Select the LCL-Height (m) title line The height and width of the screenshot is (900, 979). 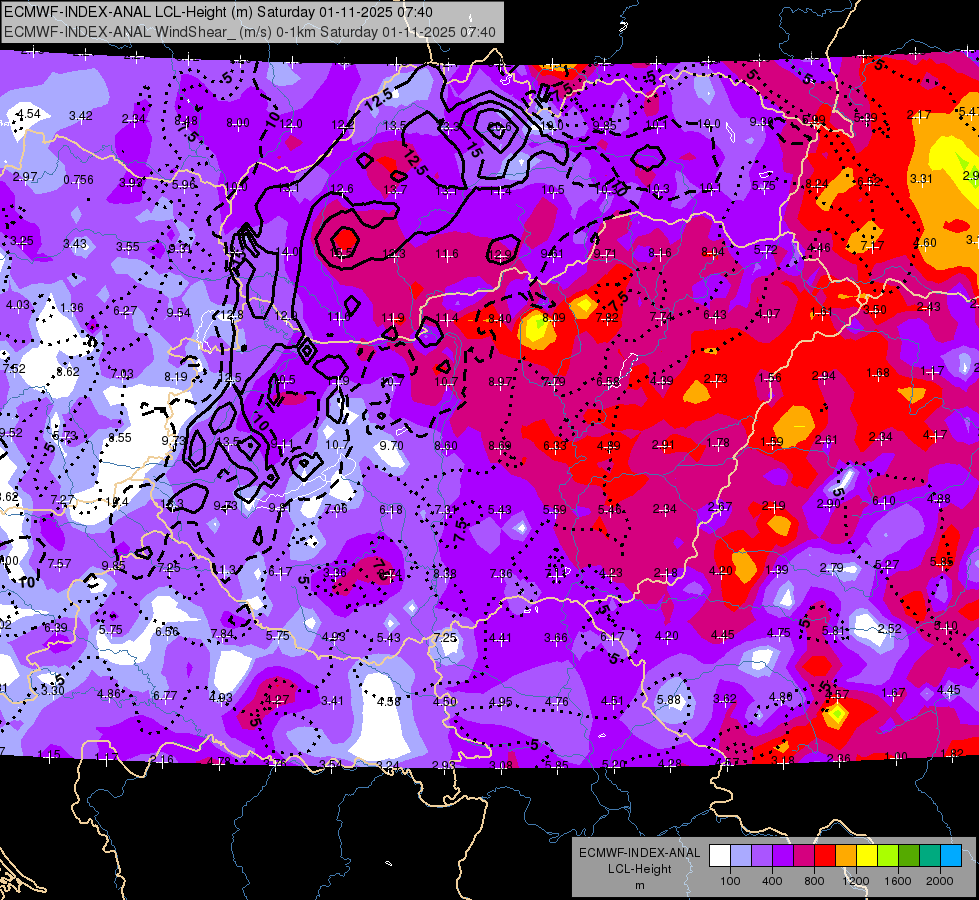tap(218, 12)
